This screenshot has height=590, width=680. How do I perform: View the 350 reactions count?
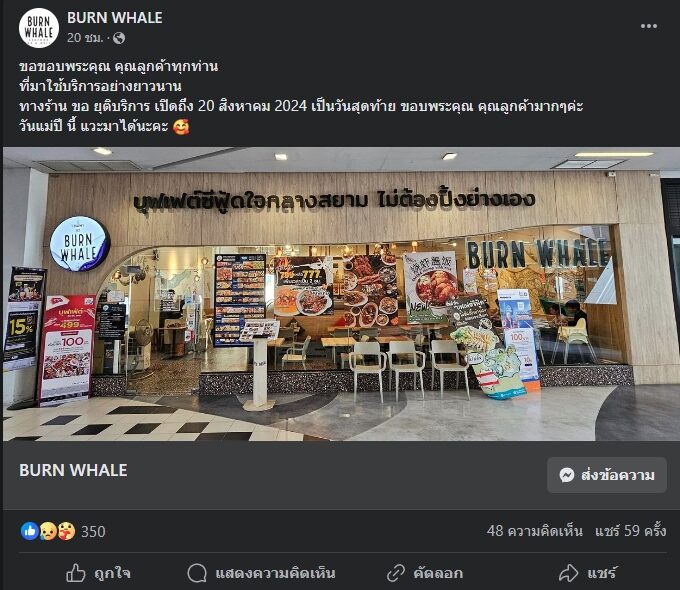93,531
